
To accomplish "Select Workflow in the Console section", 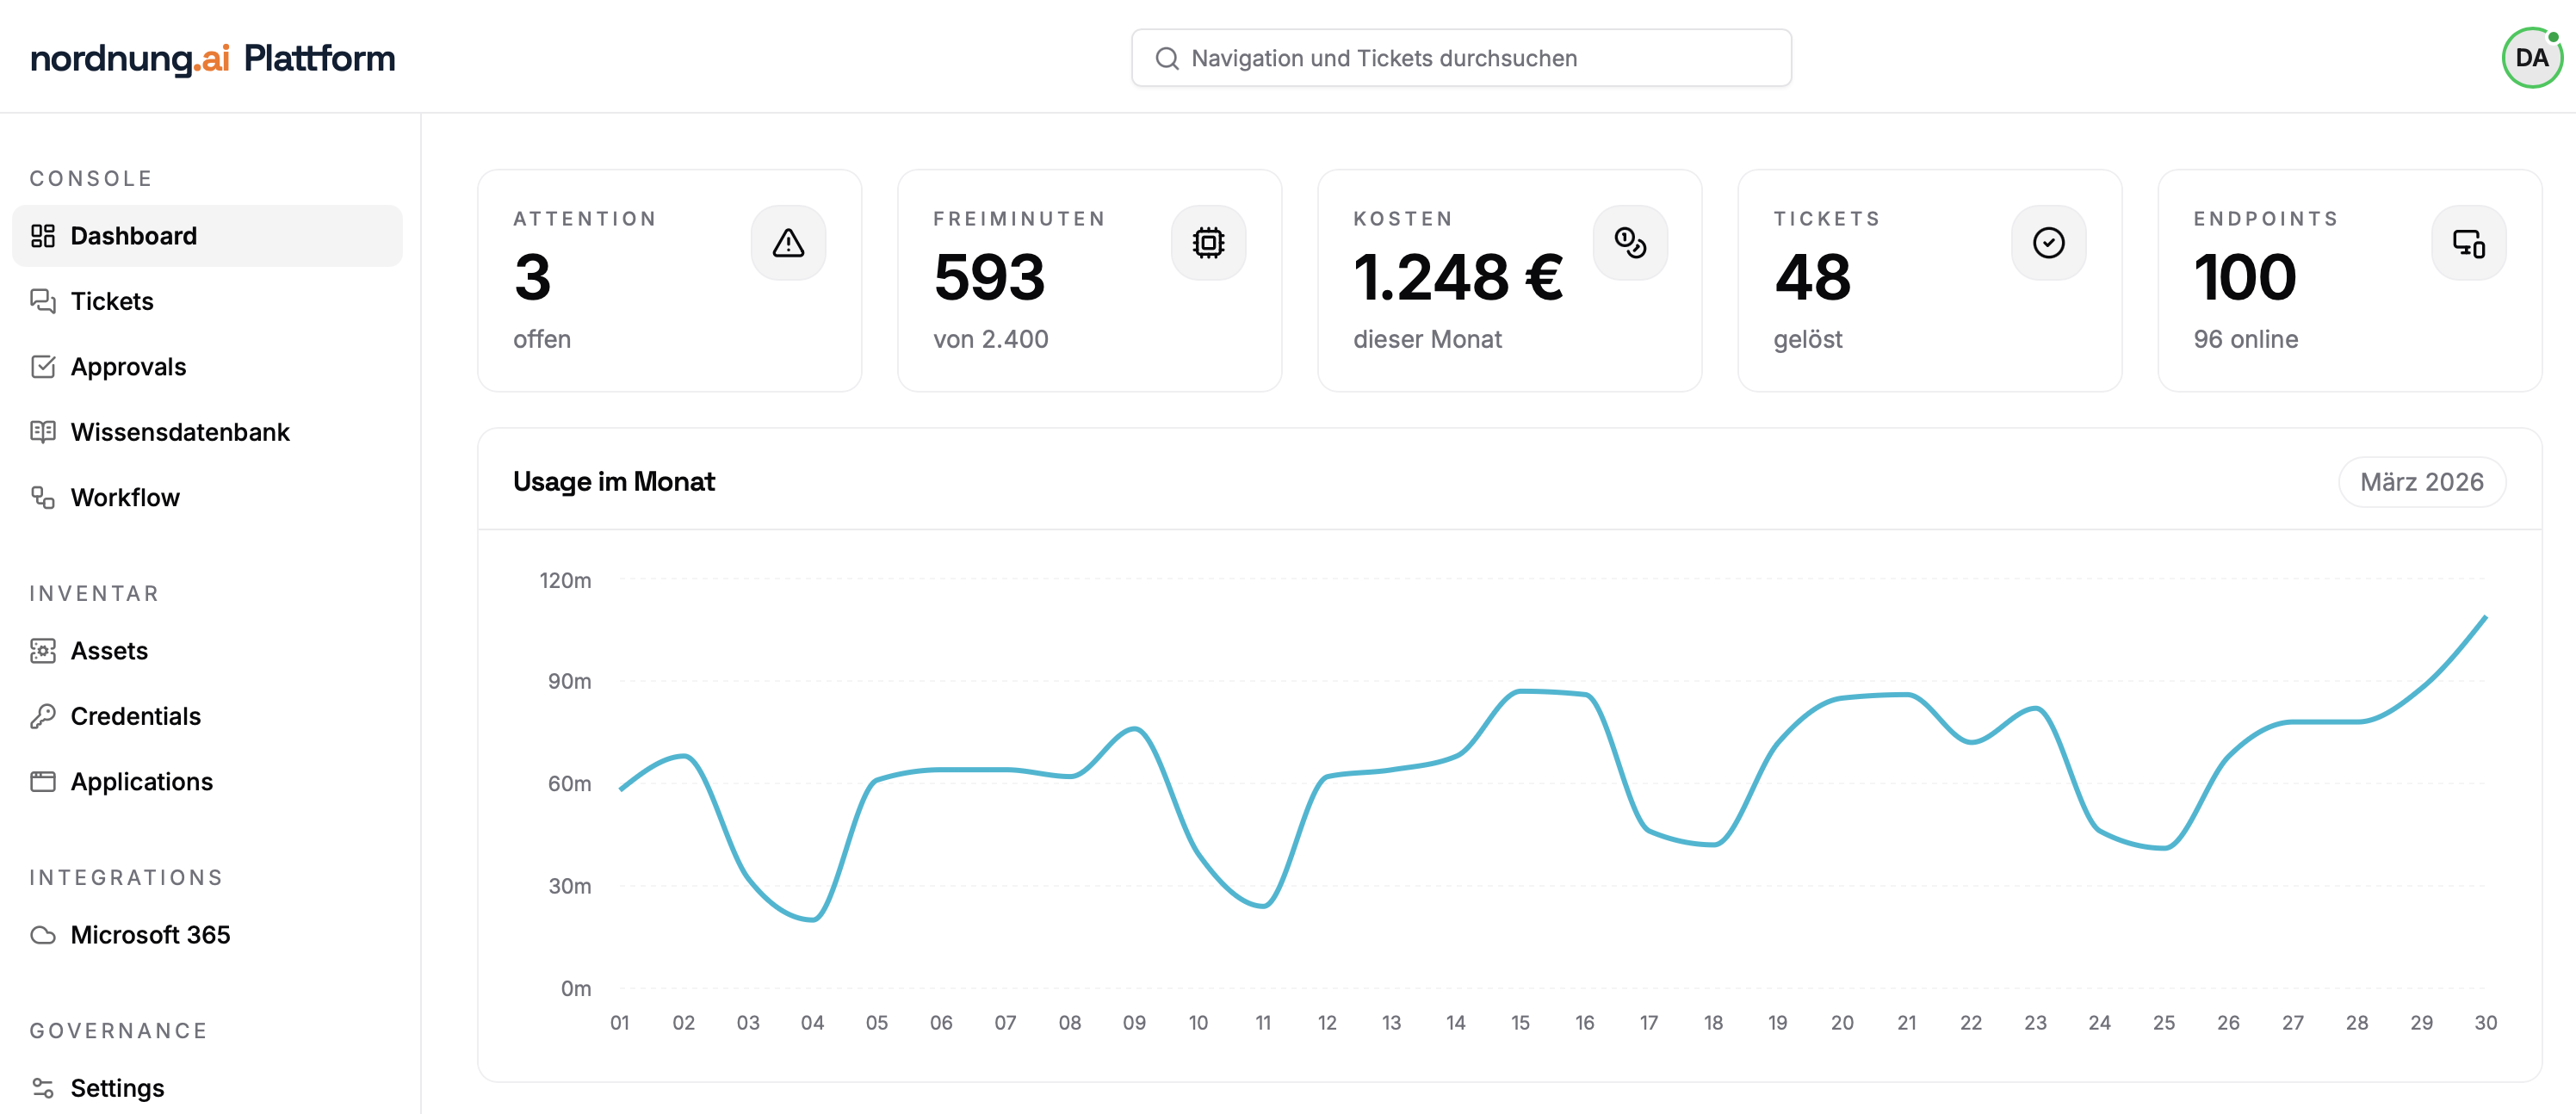I will tap(207, 497).
